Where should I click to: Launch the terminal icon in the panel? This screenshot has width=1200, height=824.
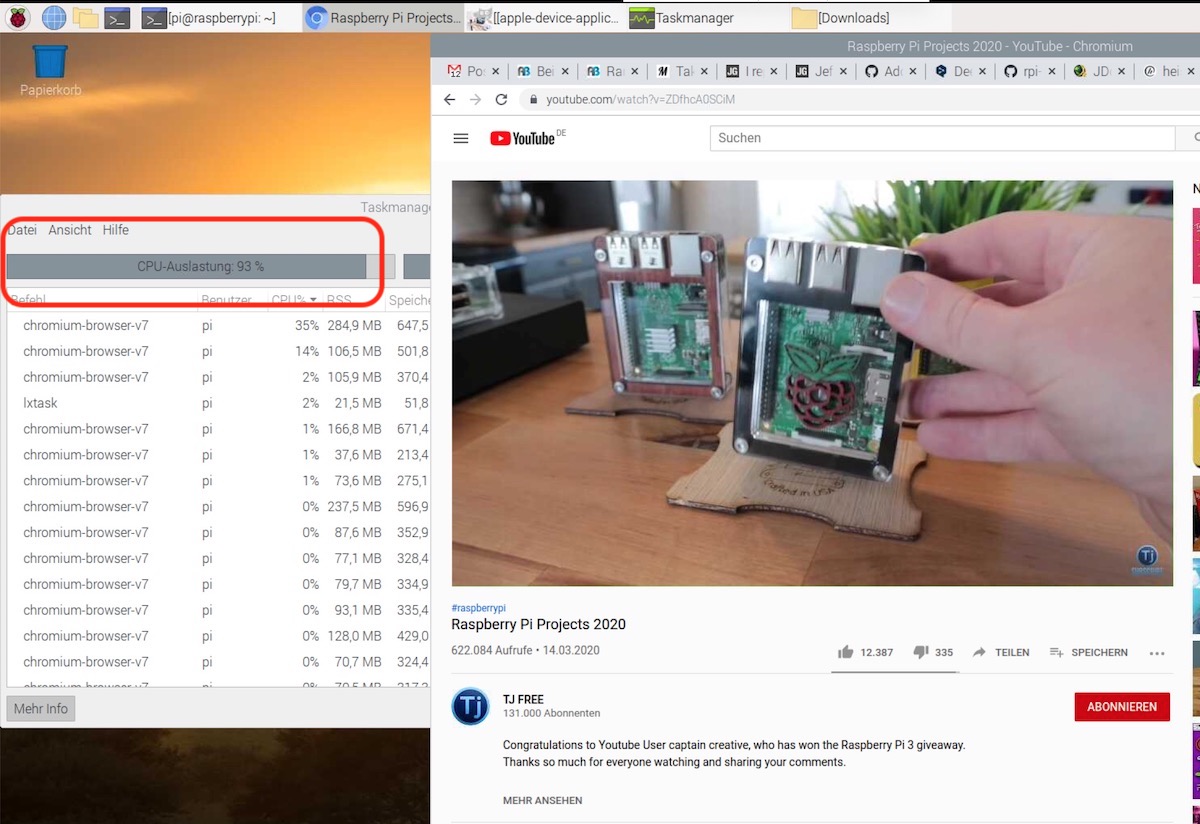pos(118,17)
